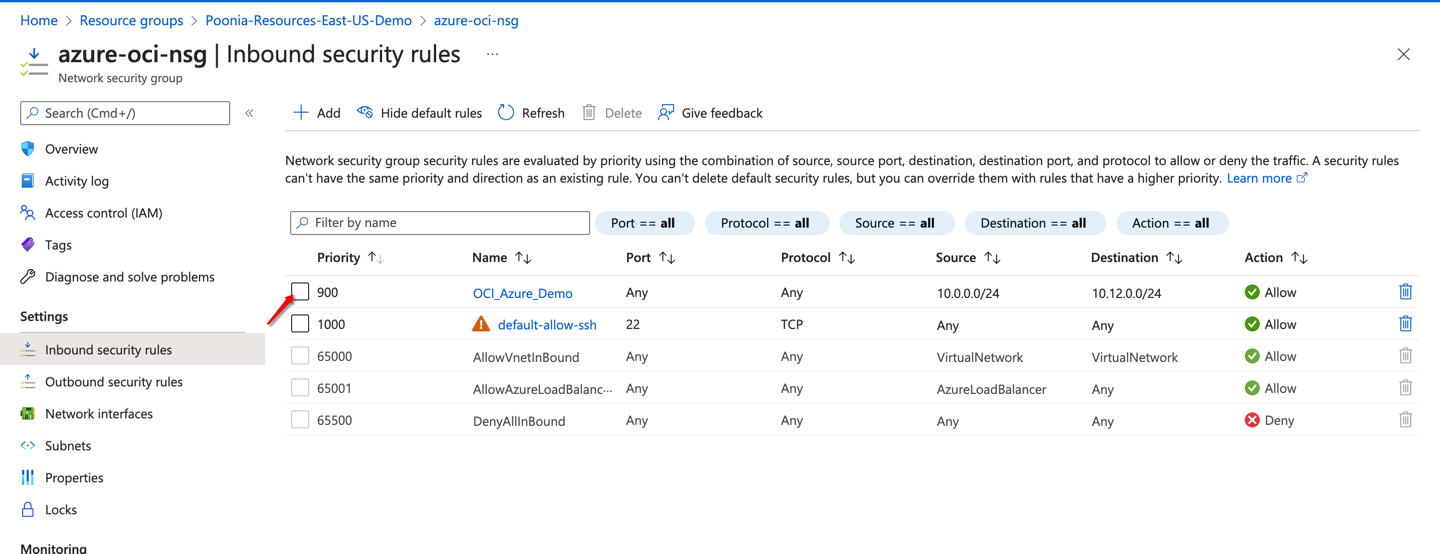This screenshot has width=1440, height=554.
Task: Select checkbox for priority 900 rule
Action: pos(300,292)
